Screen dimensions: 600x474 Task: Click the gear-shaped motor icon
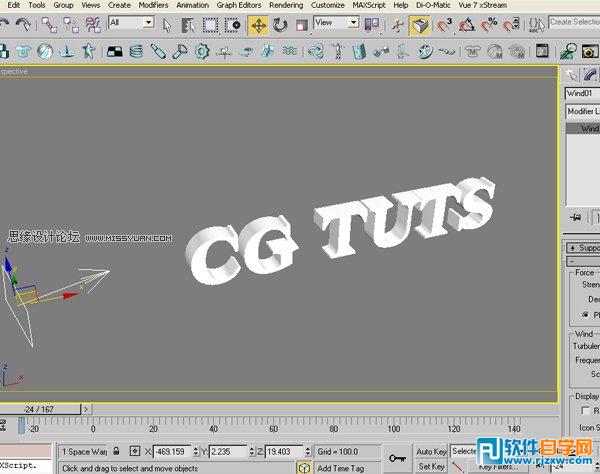pos(202,51)
